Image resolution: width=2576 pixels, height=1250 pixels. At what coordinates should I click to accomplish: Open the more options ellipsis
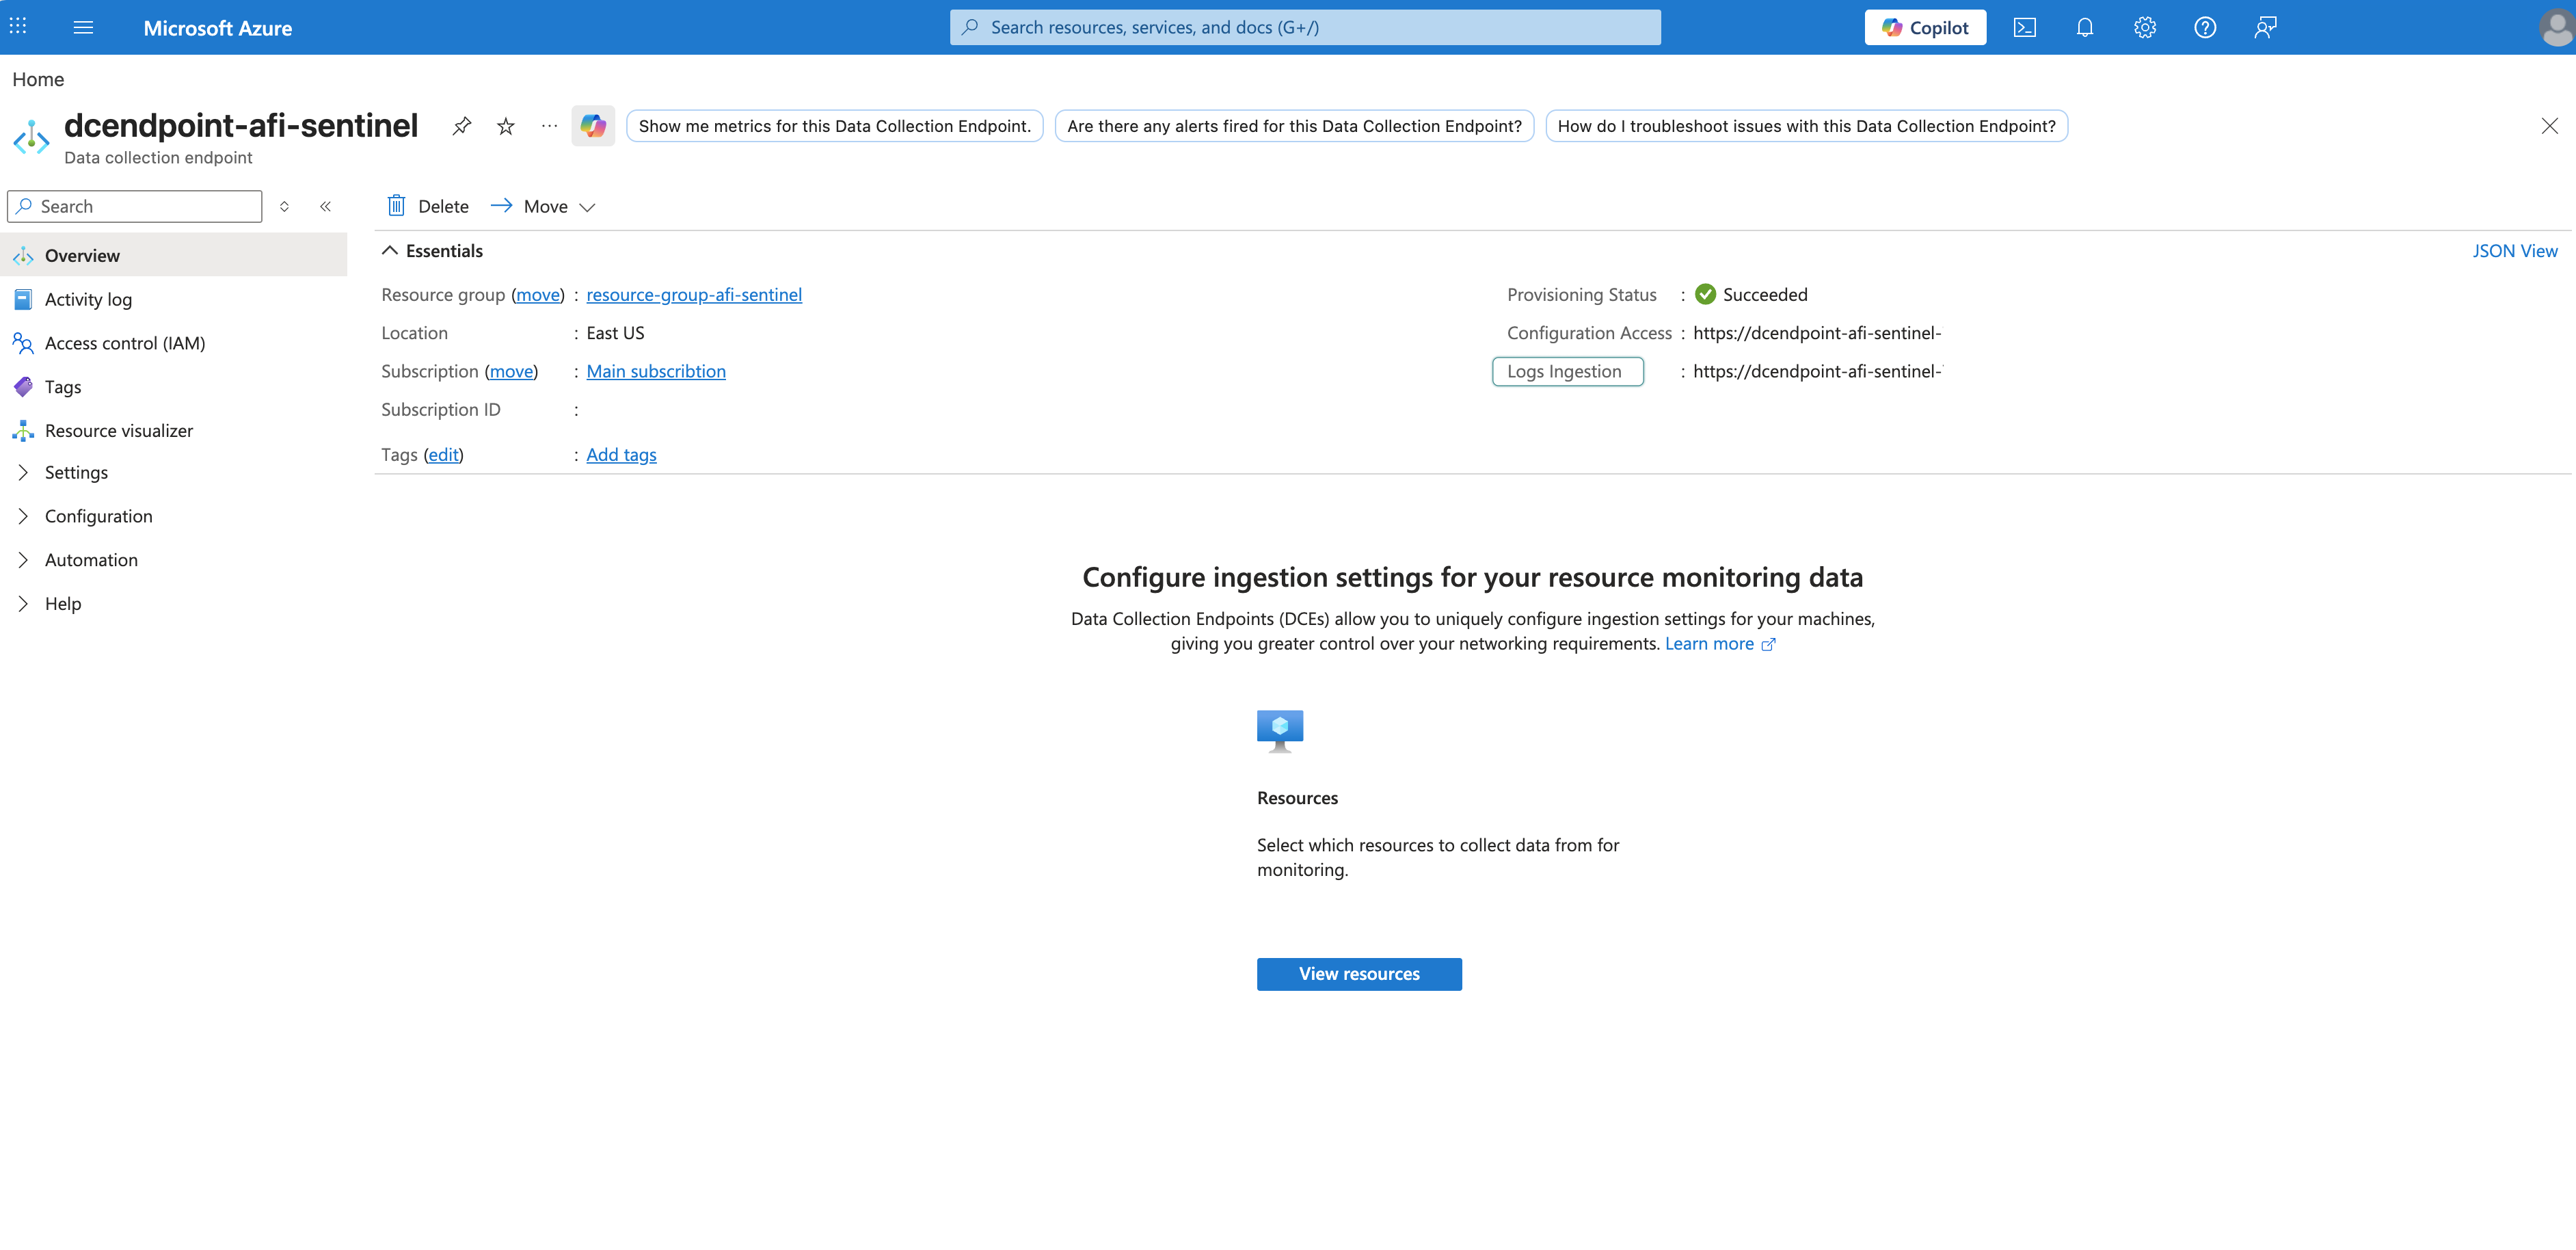[x=549, y=126]
